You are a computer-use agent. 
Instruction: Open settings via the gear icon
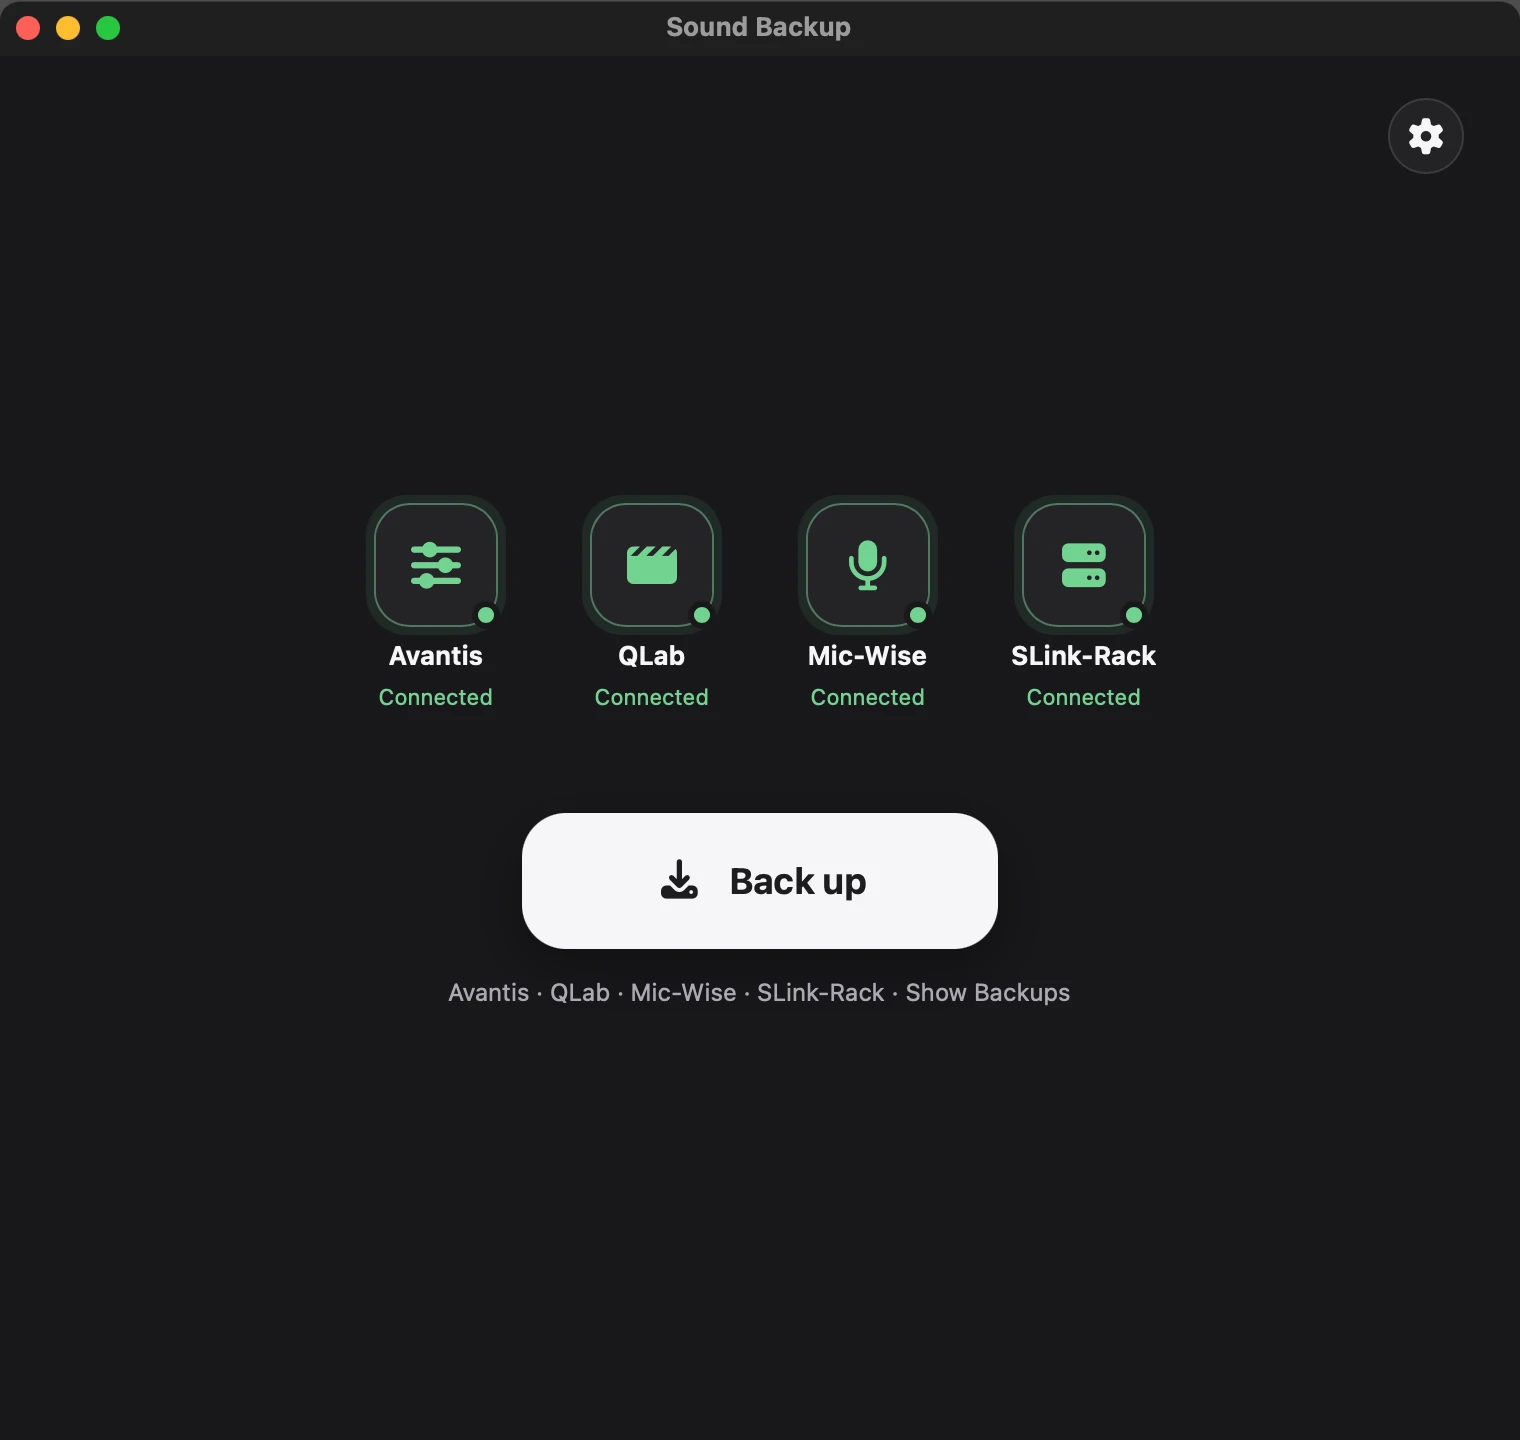click(x=1425, y=136)
